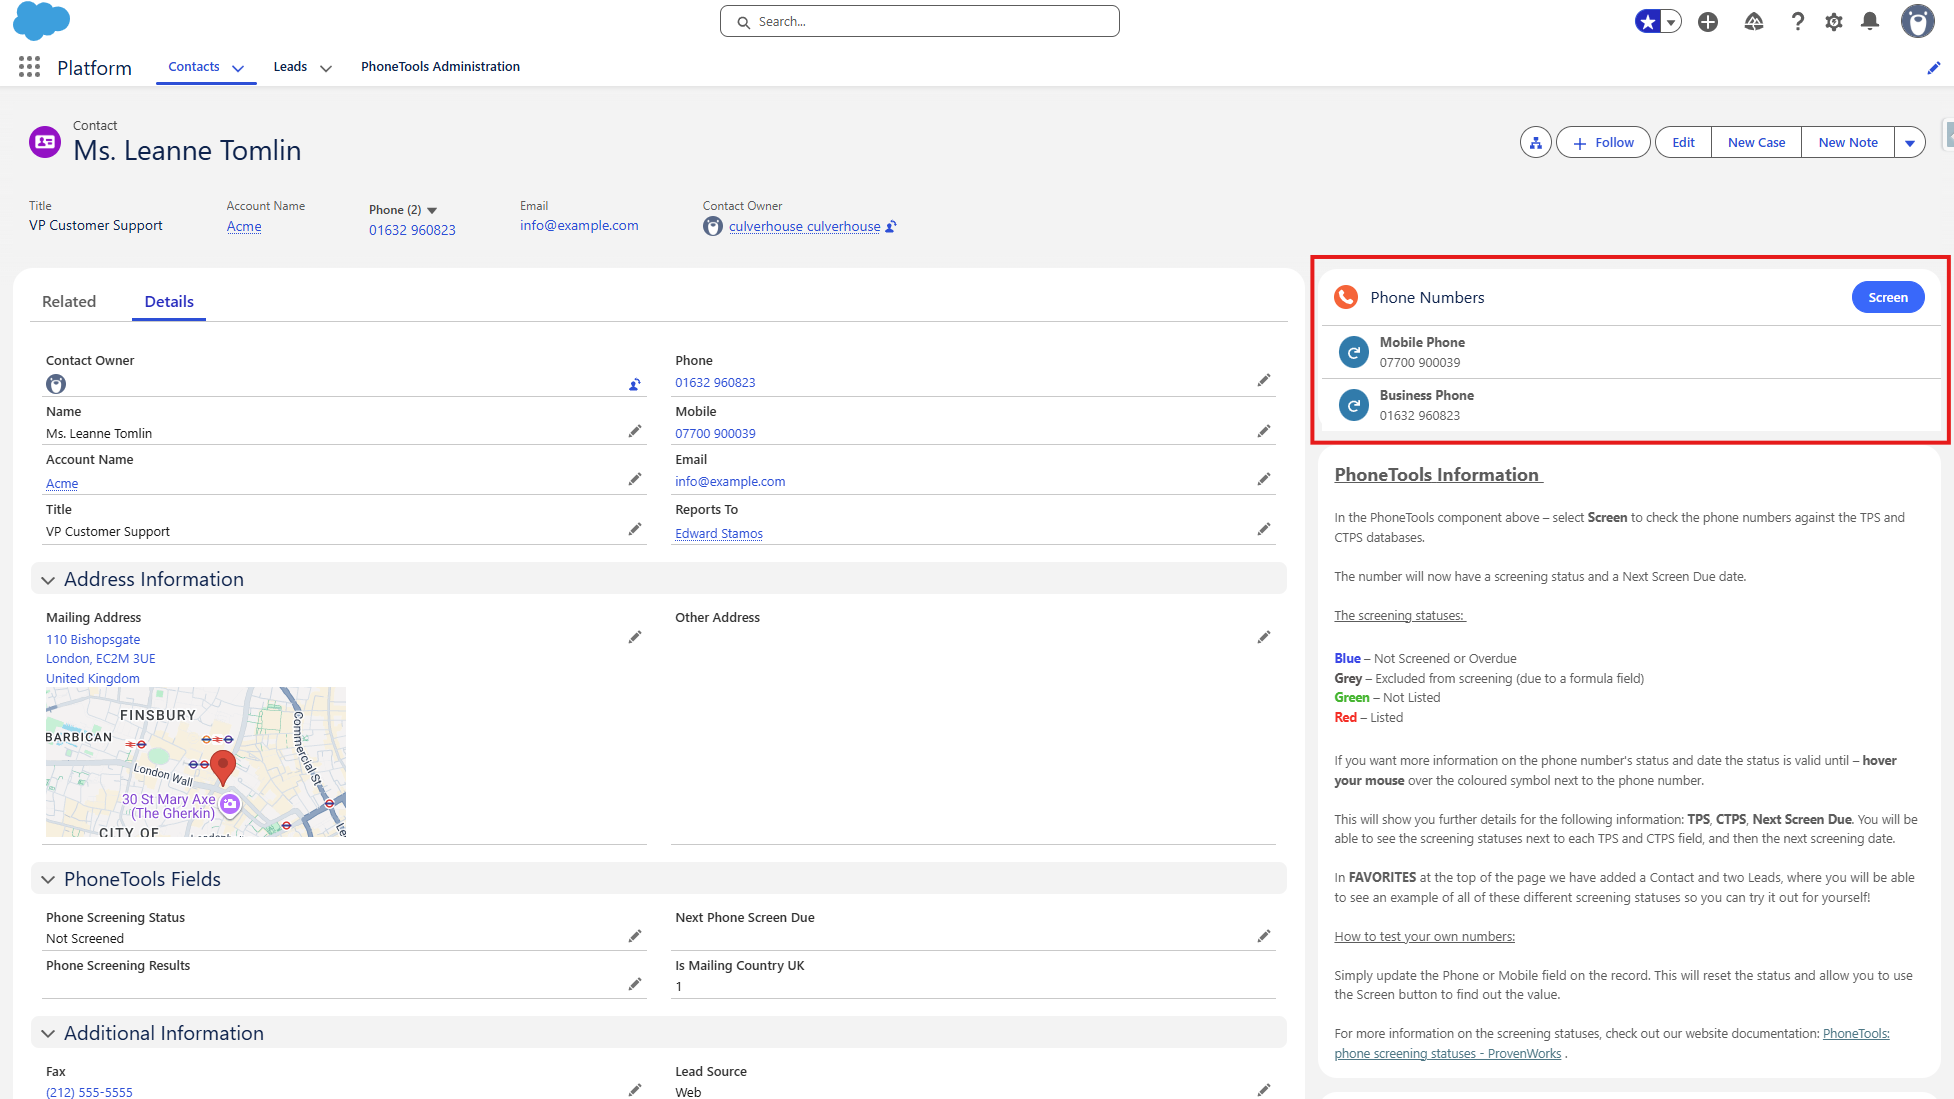
Task: Switch to the Related tab
Action: pos(69,301)
